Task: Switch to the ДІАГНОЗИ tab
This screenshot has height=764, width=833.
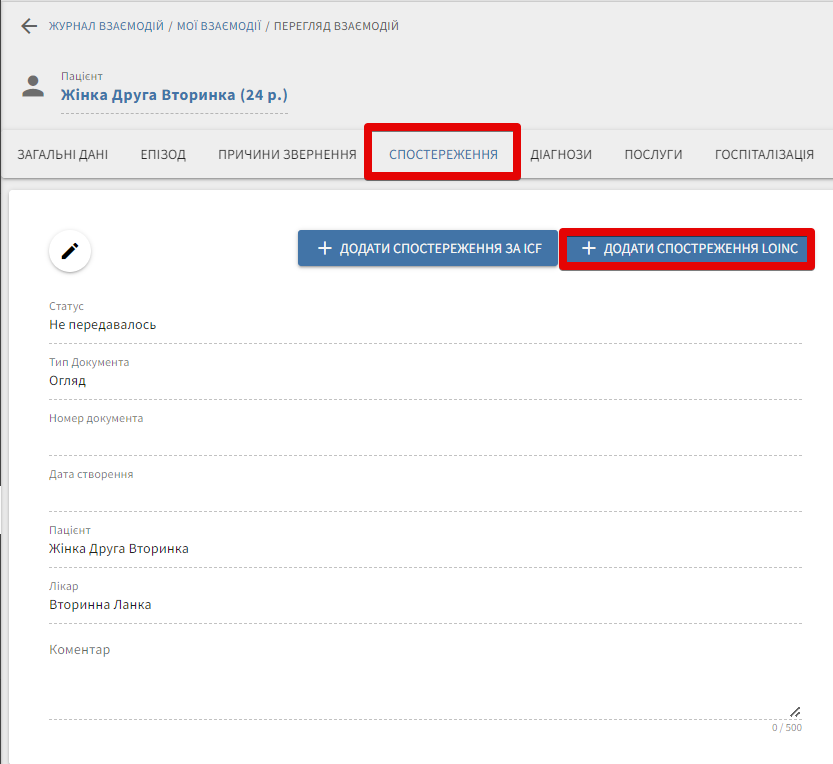Action: click(561, 154)
